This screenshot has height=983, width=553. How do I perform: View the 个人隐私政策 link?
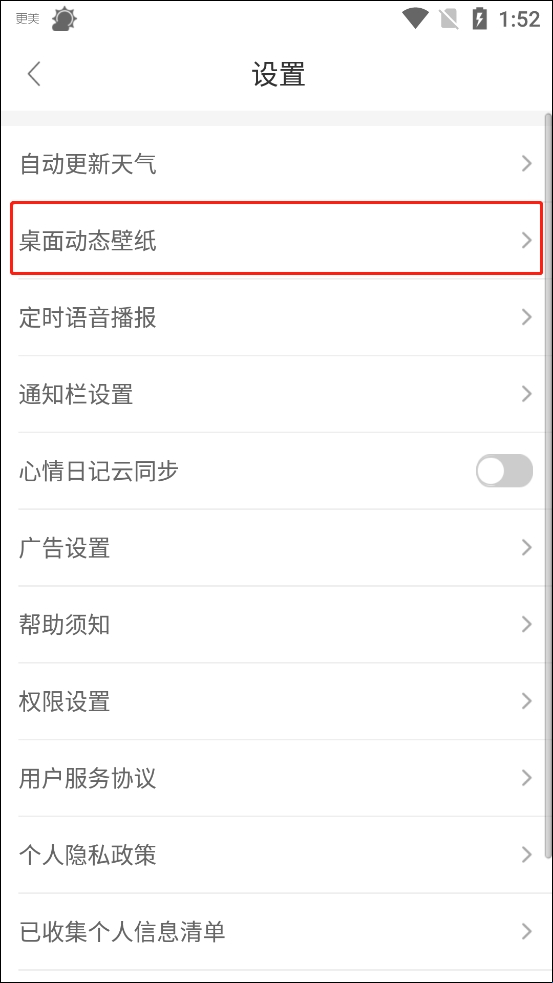tap(276, 855)
